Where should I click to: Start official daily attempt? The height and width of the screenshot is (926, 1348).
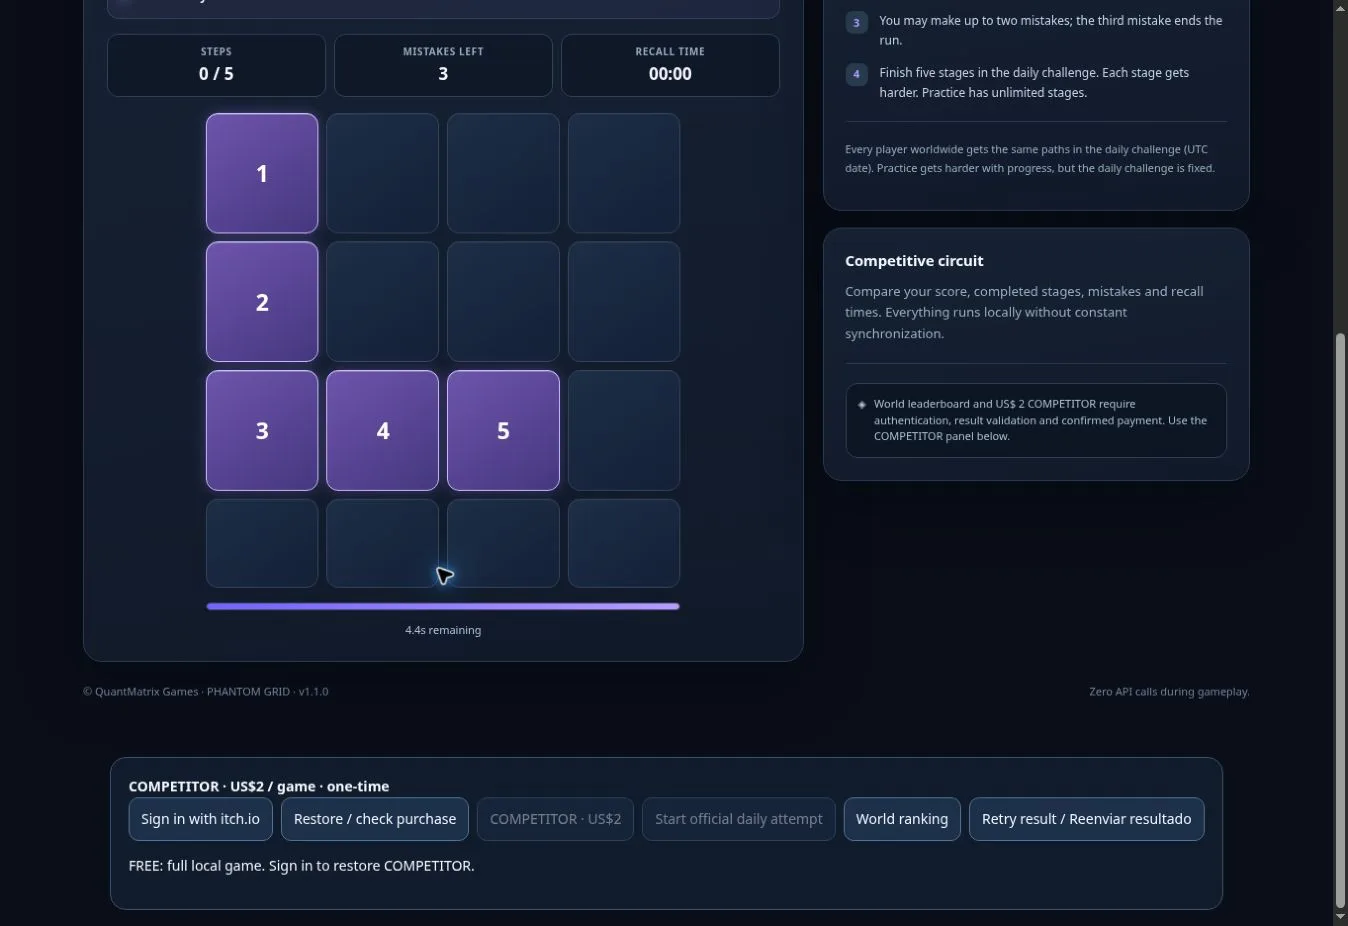738,819
